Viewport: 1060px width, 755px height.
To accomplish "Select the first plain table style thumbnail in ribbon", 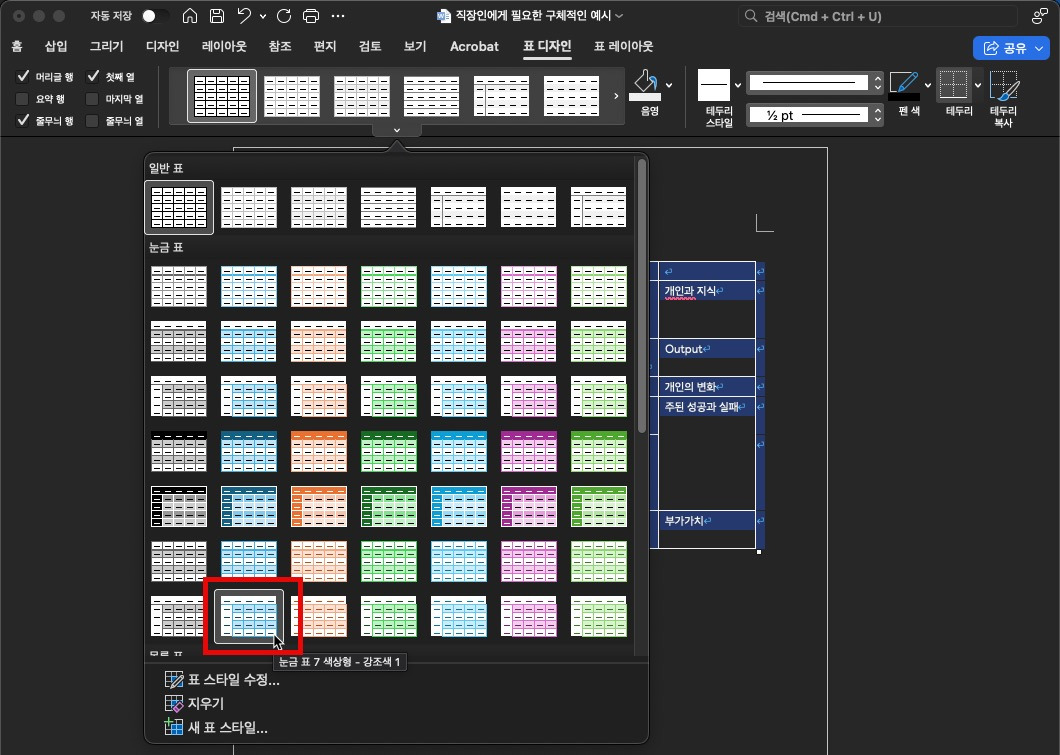I will tap(222, 96).
